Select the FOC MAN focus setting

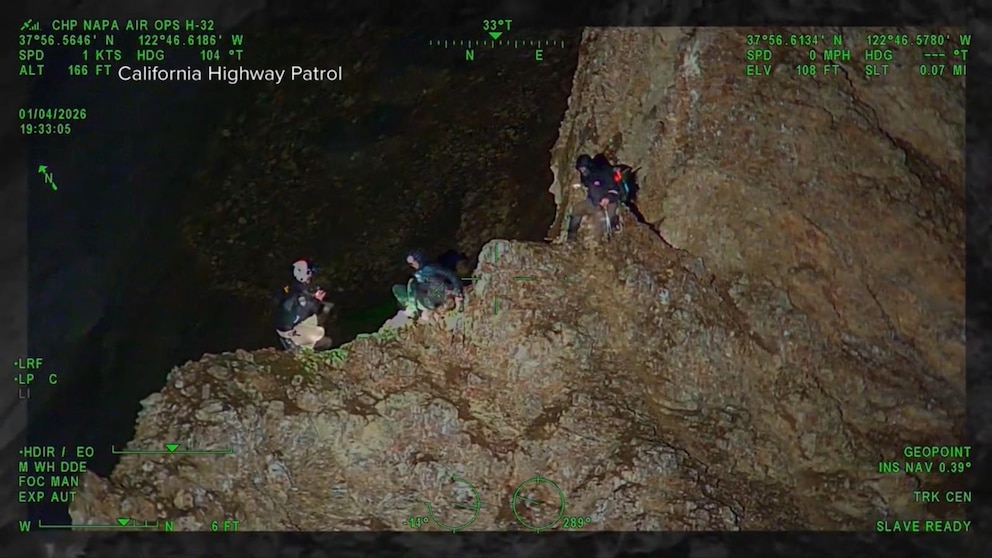pos(50,481)
